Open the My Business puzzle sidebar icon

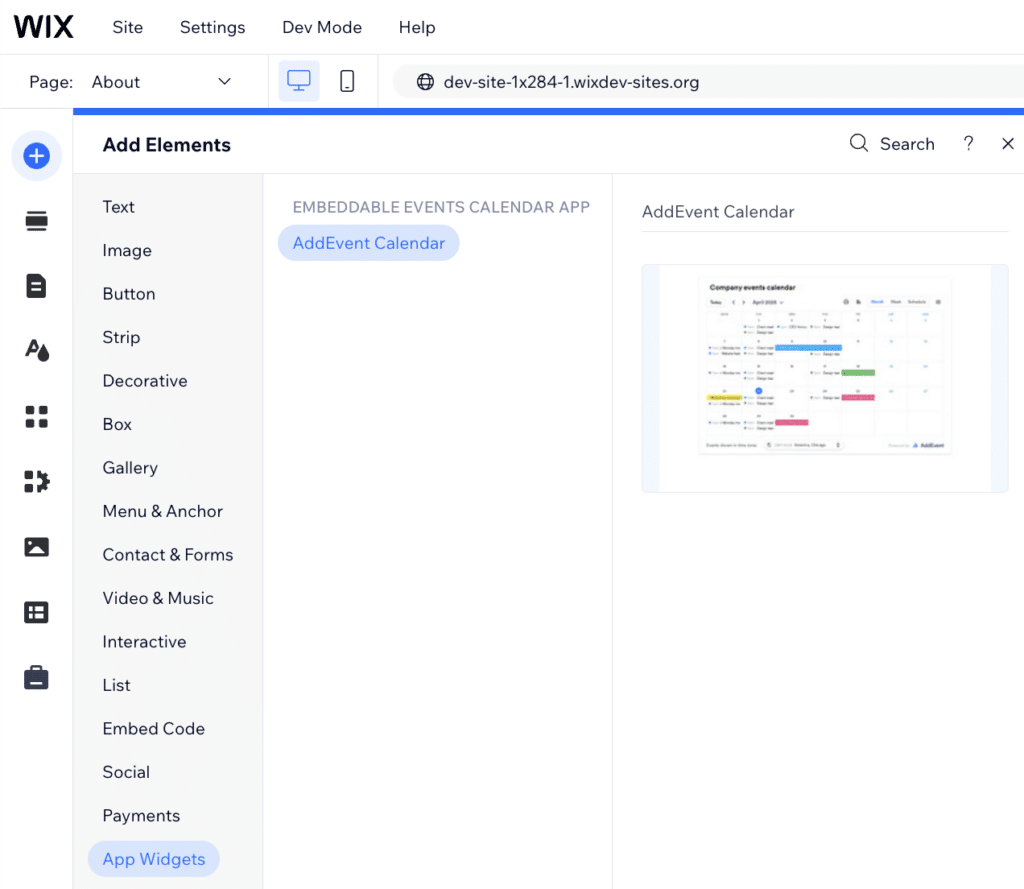(x=37, y=481)
